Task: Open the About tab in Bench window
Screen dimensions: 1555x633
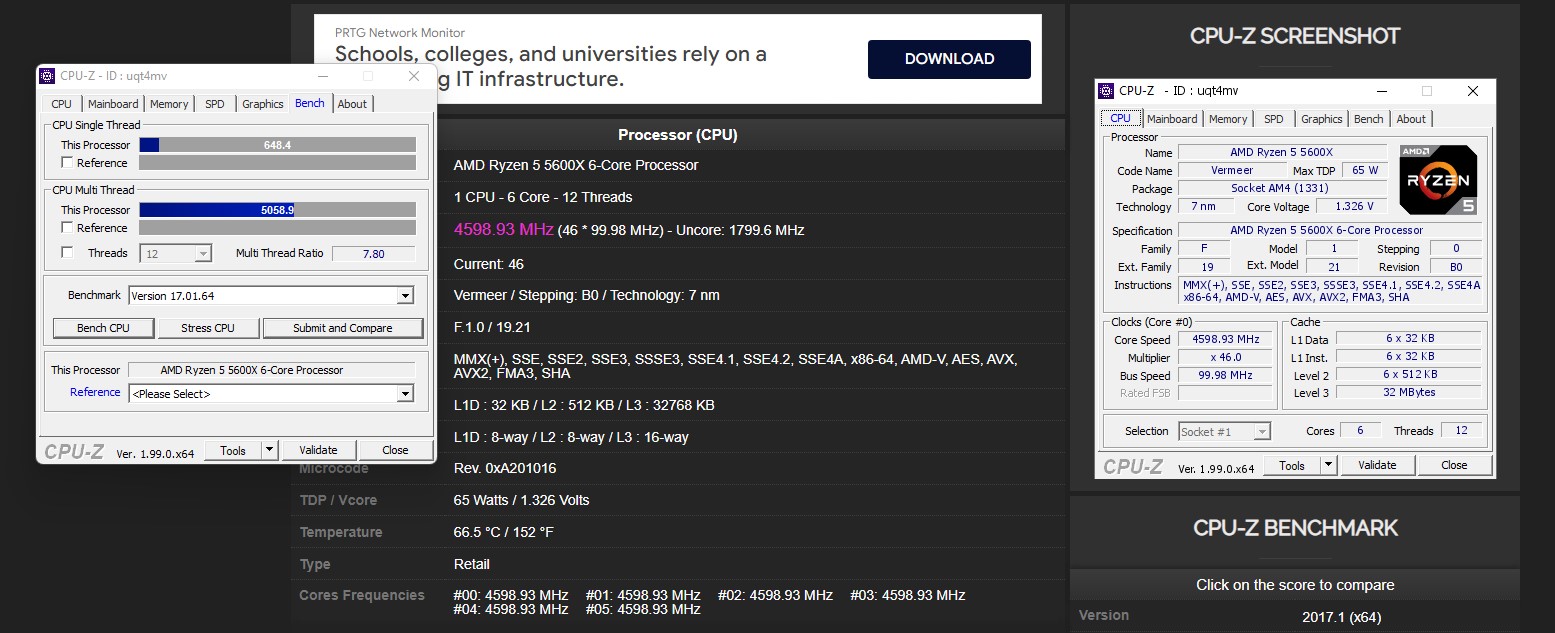Action: (352, 104)
